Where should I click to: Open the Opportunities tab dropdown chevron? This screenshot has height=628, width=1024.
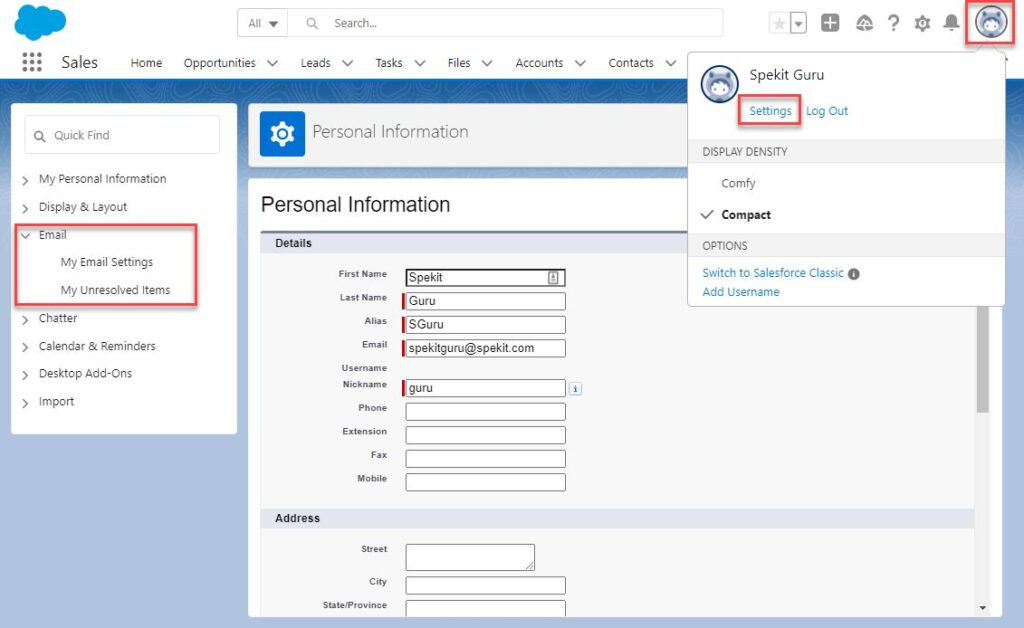pos(272,63)
